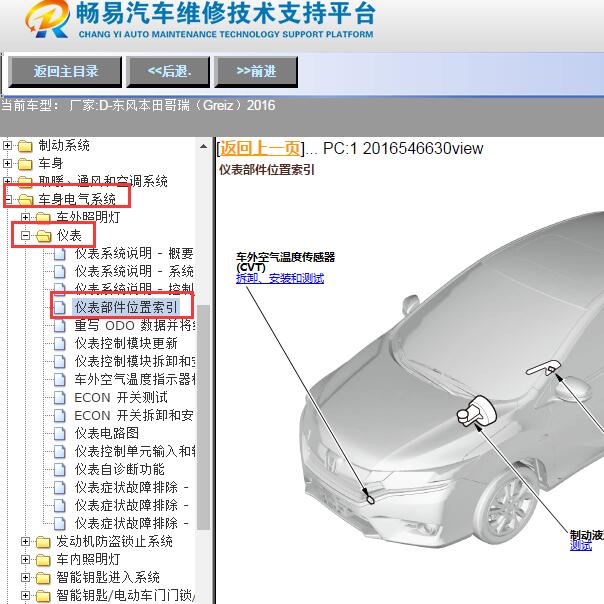Click document icon for 仪表系统说明 - 系统
The width and height of the screenshot is (604, 604).
click(x=59, y=272)
